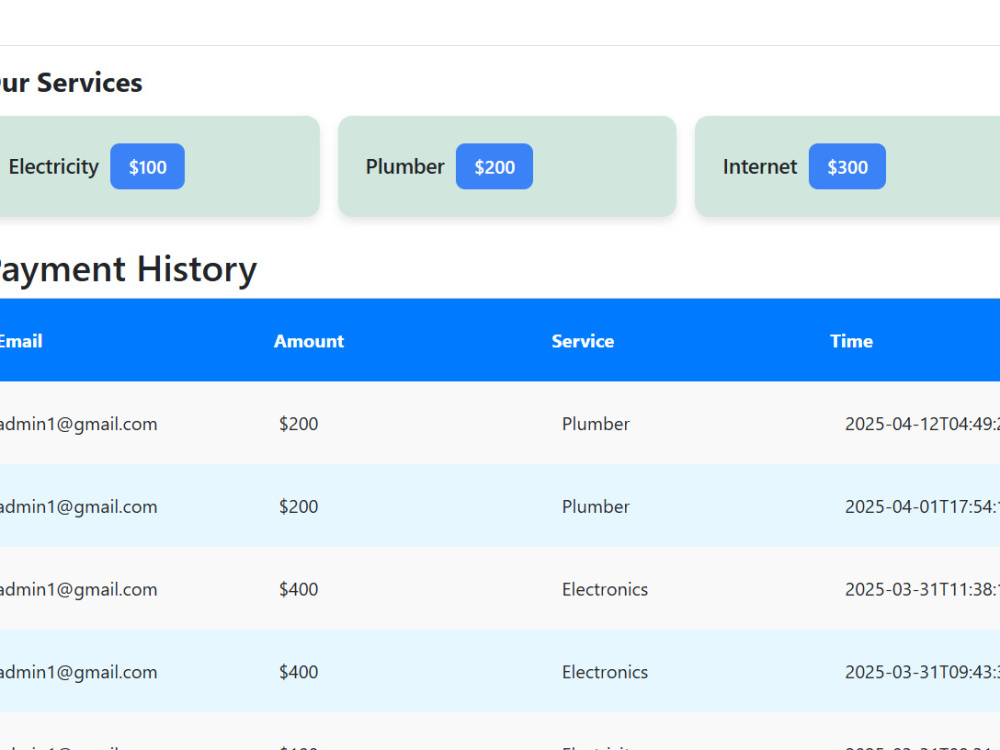Screen dimensions: 1000x750
Task: Click the 2025-04-01T17:54 timestamp
Action: (922, 507)
